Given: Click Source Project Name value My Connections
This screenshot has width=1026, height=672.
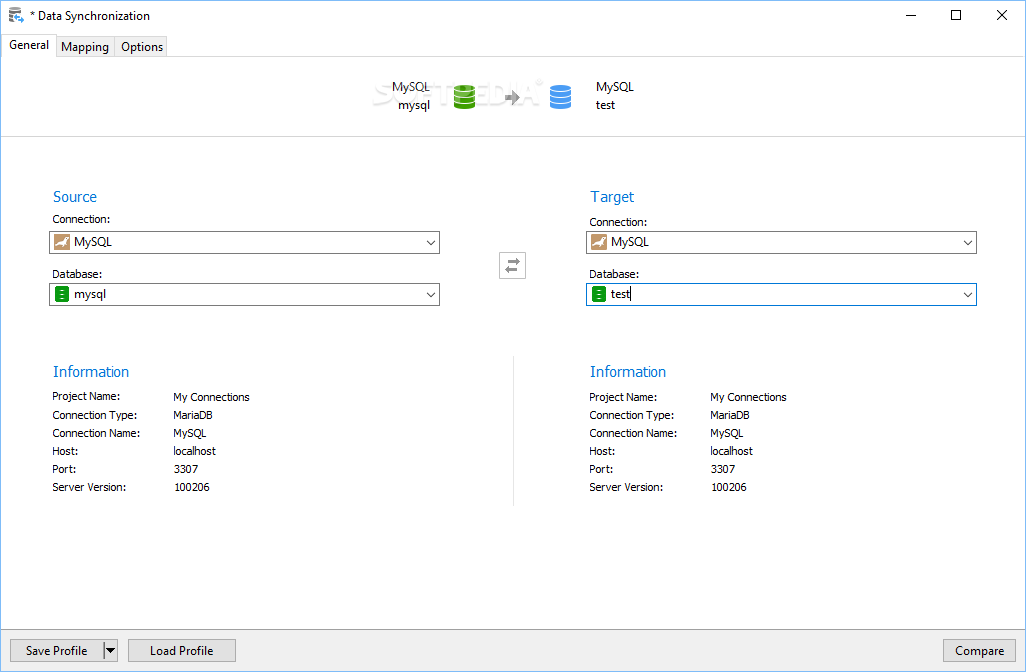Looking at the screenshot, I should [211, 397].
